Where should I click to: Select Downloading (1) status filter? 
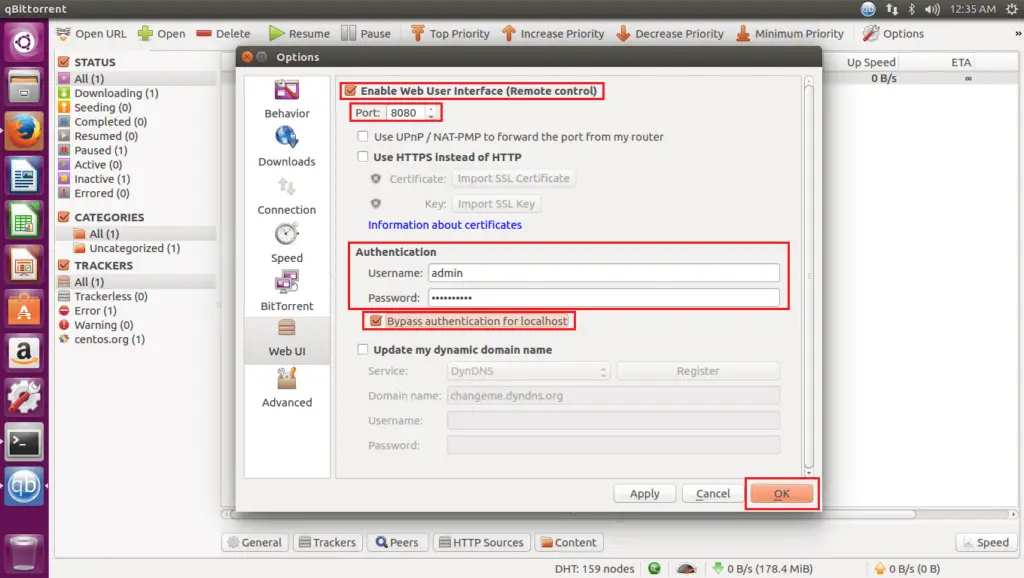[x=116, y=93]
